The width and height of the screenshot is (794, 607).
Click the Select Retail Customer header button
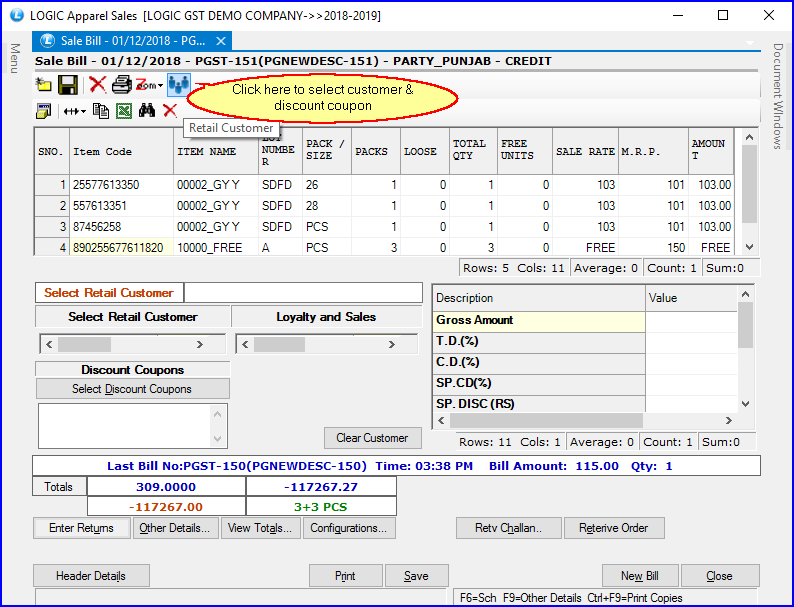[x=133, y=317]
